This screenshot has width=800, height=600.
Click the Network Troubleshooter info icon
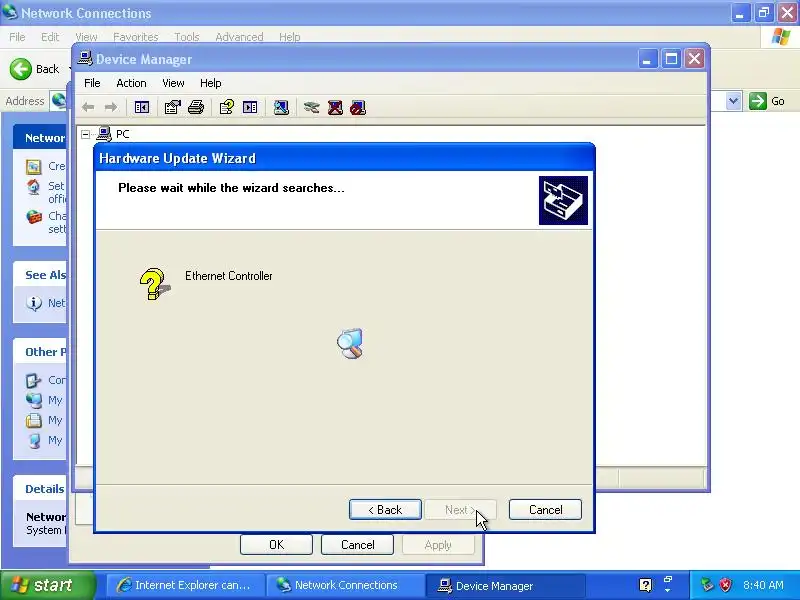coord(34,303)
